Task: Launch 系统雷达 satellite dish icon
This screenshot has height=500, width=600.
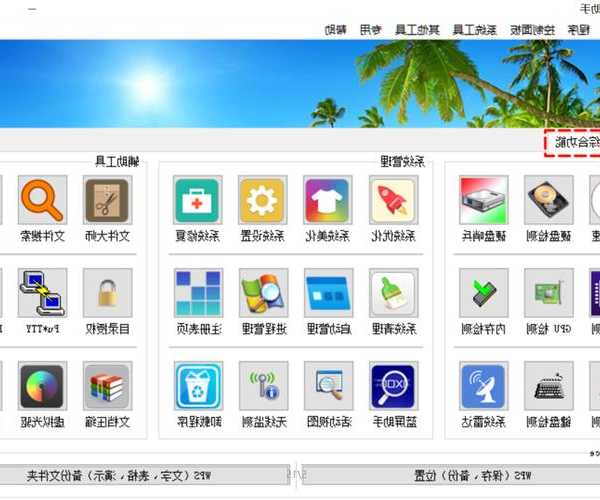Action: tap(484, 387)
